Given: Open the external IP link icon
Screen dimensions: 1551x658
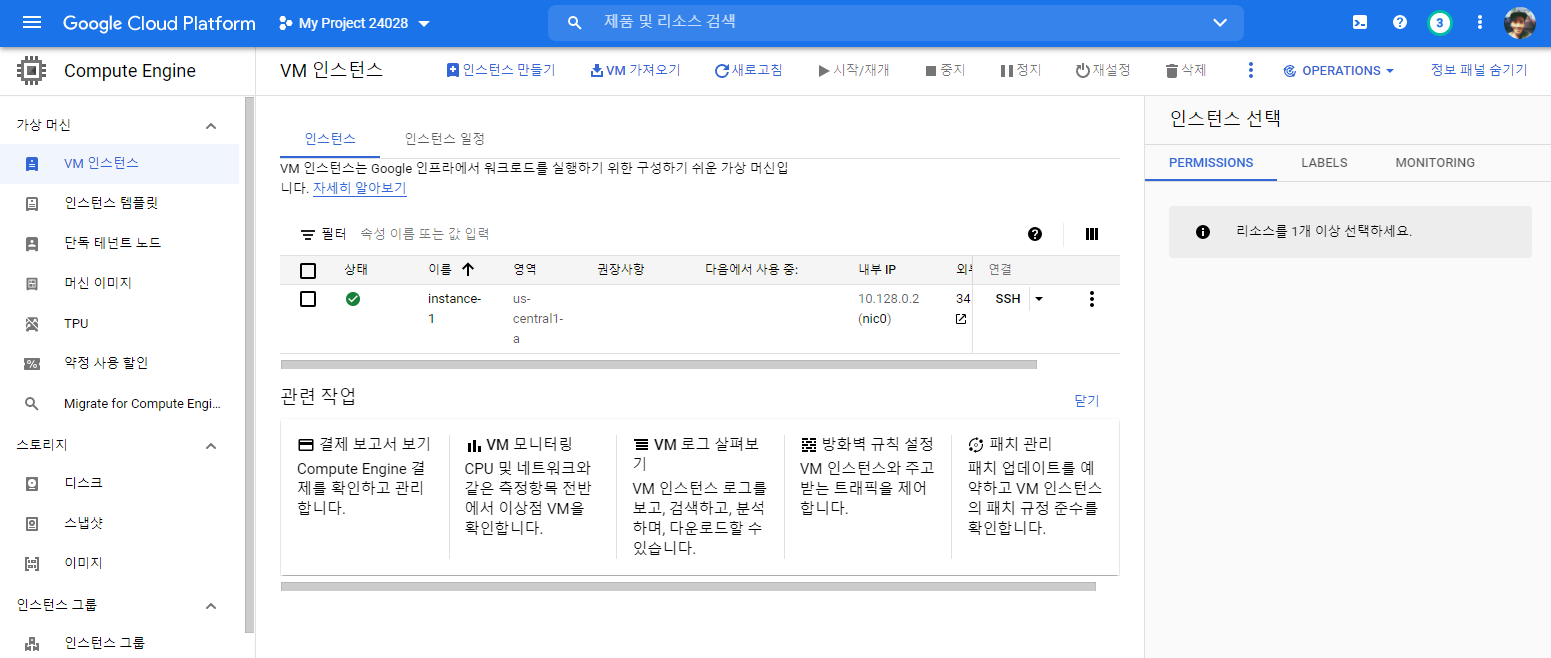Looking at the screenshot, I should coord(961,319).
